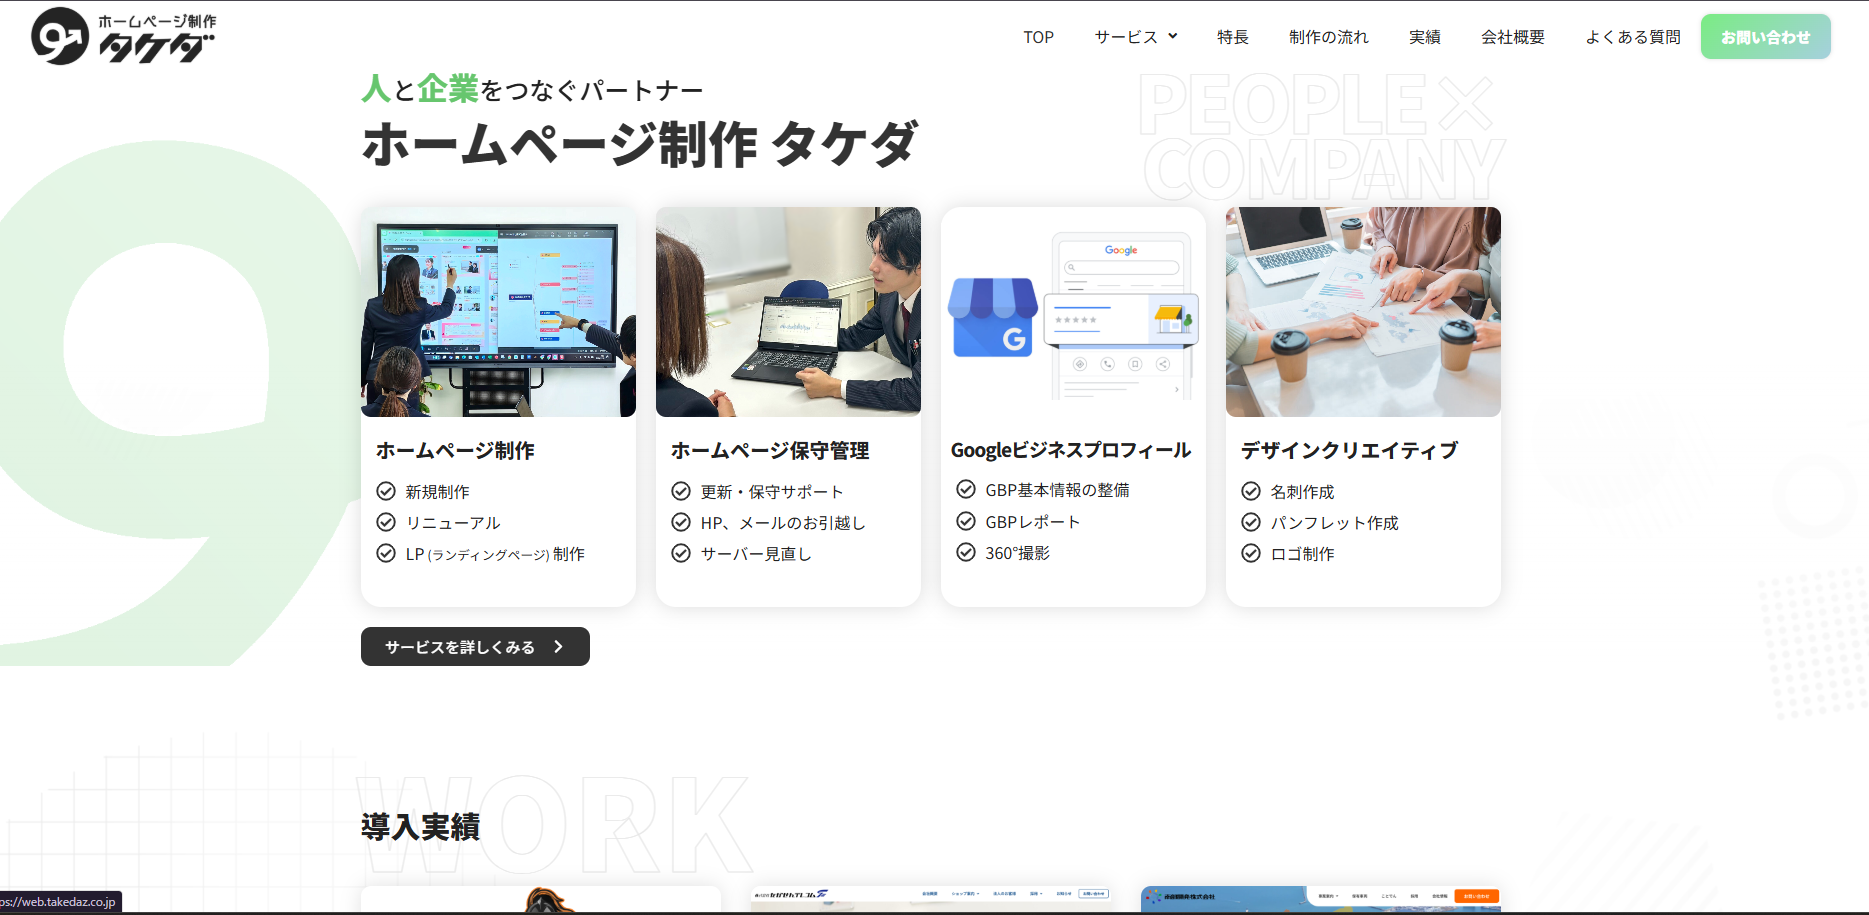Viewport: 1869px width, 915px height.
Task: Click check icon beside GBPレポート
Action: pos(966,521)
